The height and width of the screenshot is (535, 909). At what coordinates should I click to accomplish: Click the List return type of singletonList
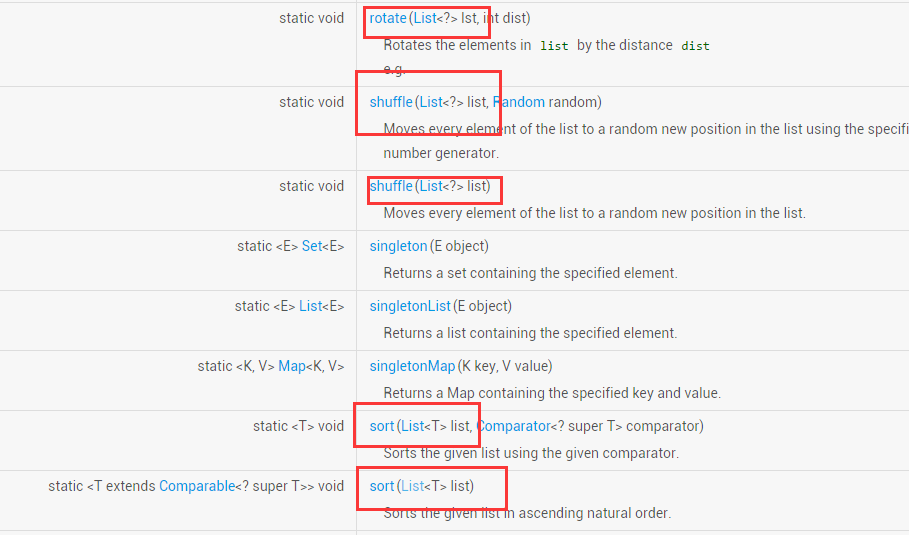click(311, 306)
